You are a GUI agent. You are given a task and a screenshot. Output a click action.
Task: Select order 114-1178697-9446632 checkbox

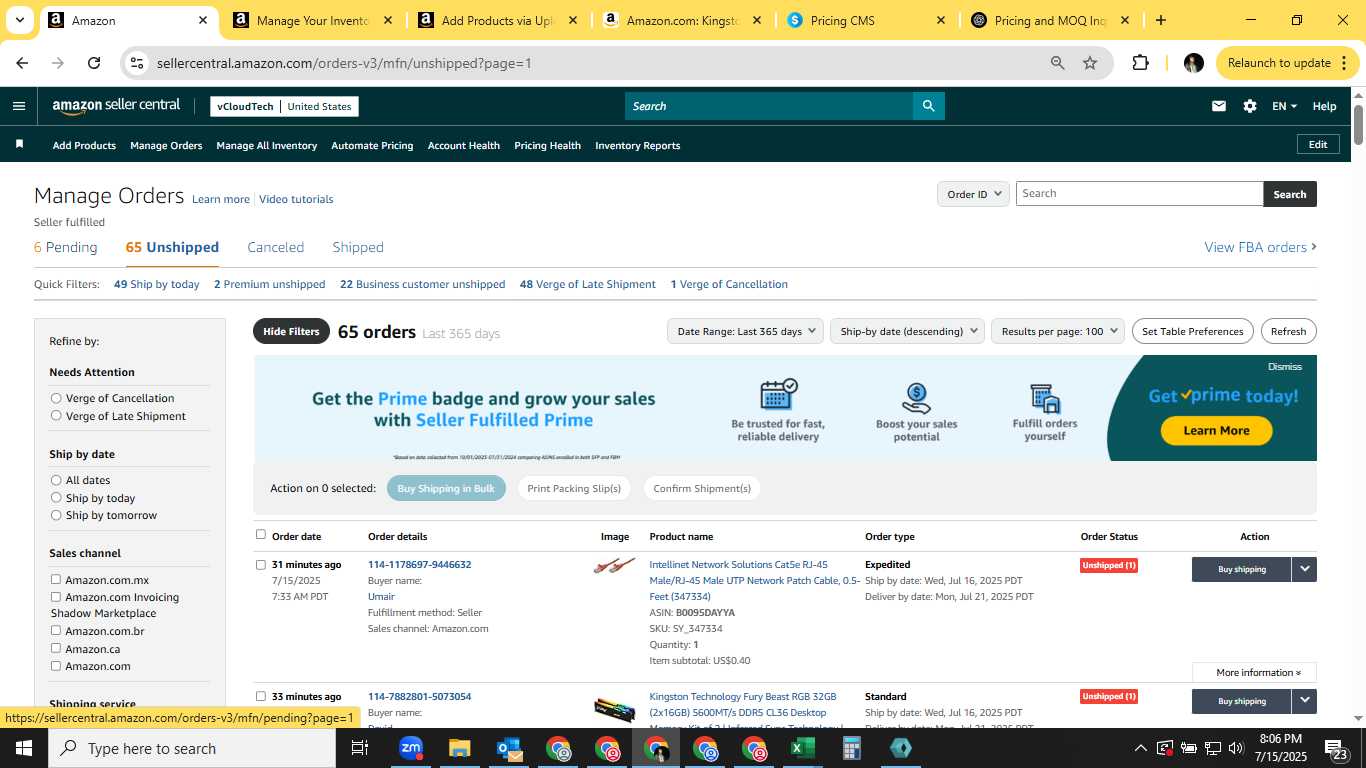point(261,565)
